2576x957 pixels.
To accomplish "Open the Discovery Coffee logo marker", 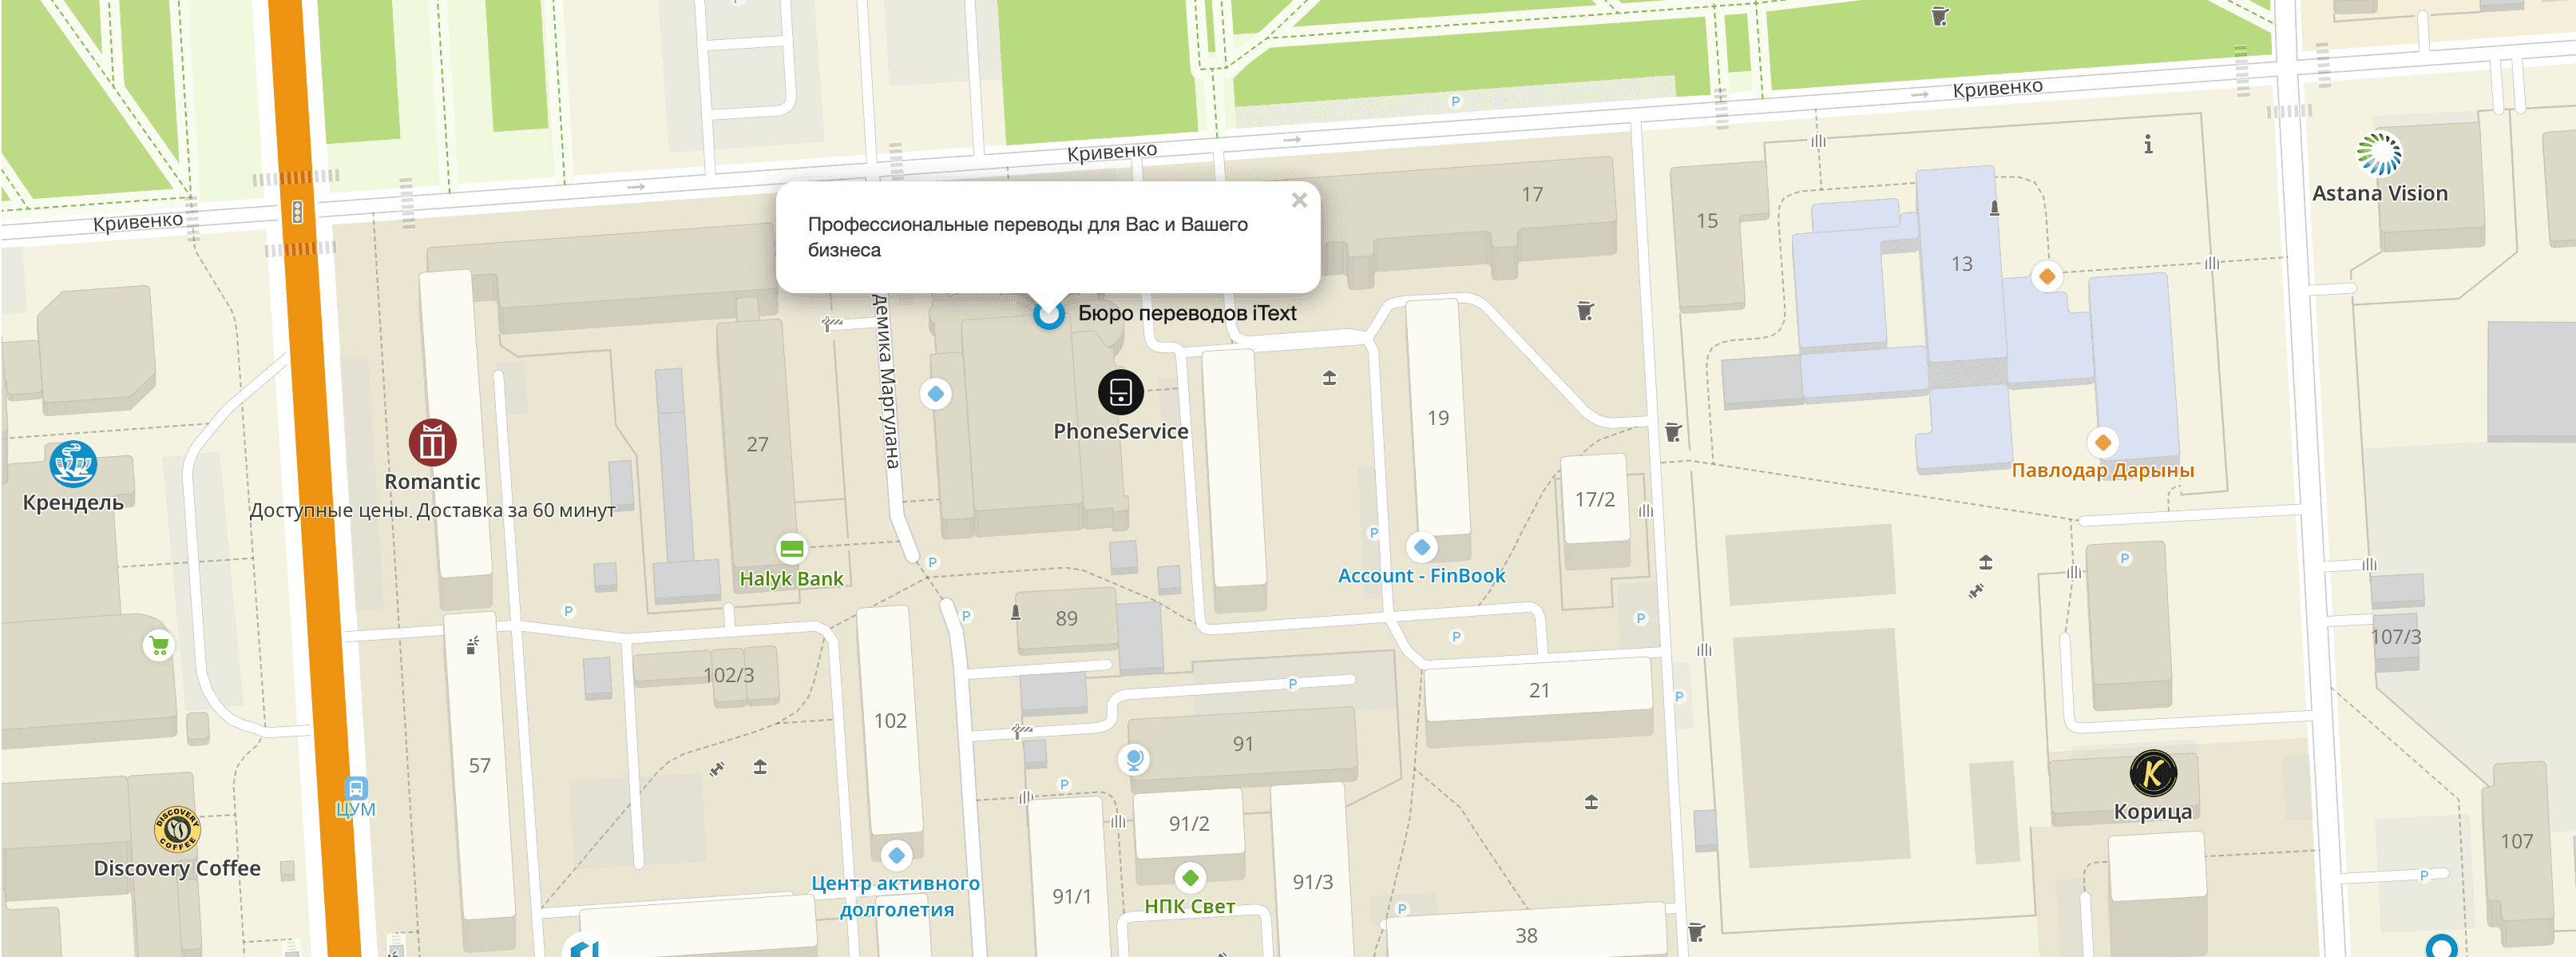I will pos(177,829).
